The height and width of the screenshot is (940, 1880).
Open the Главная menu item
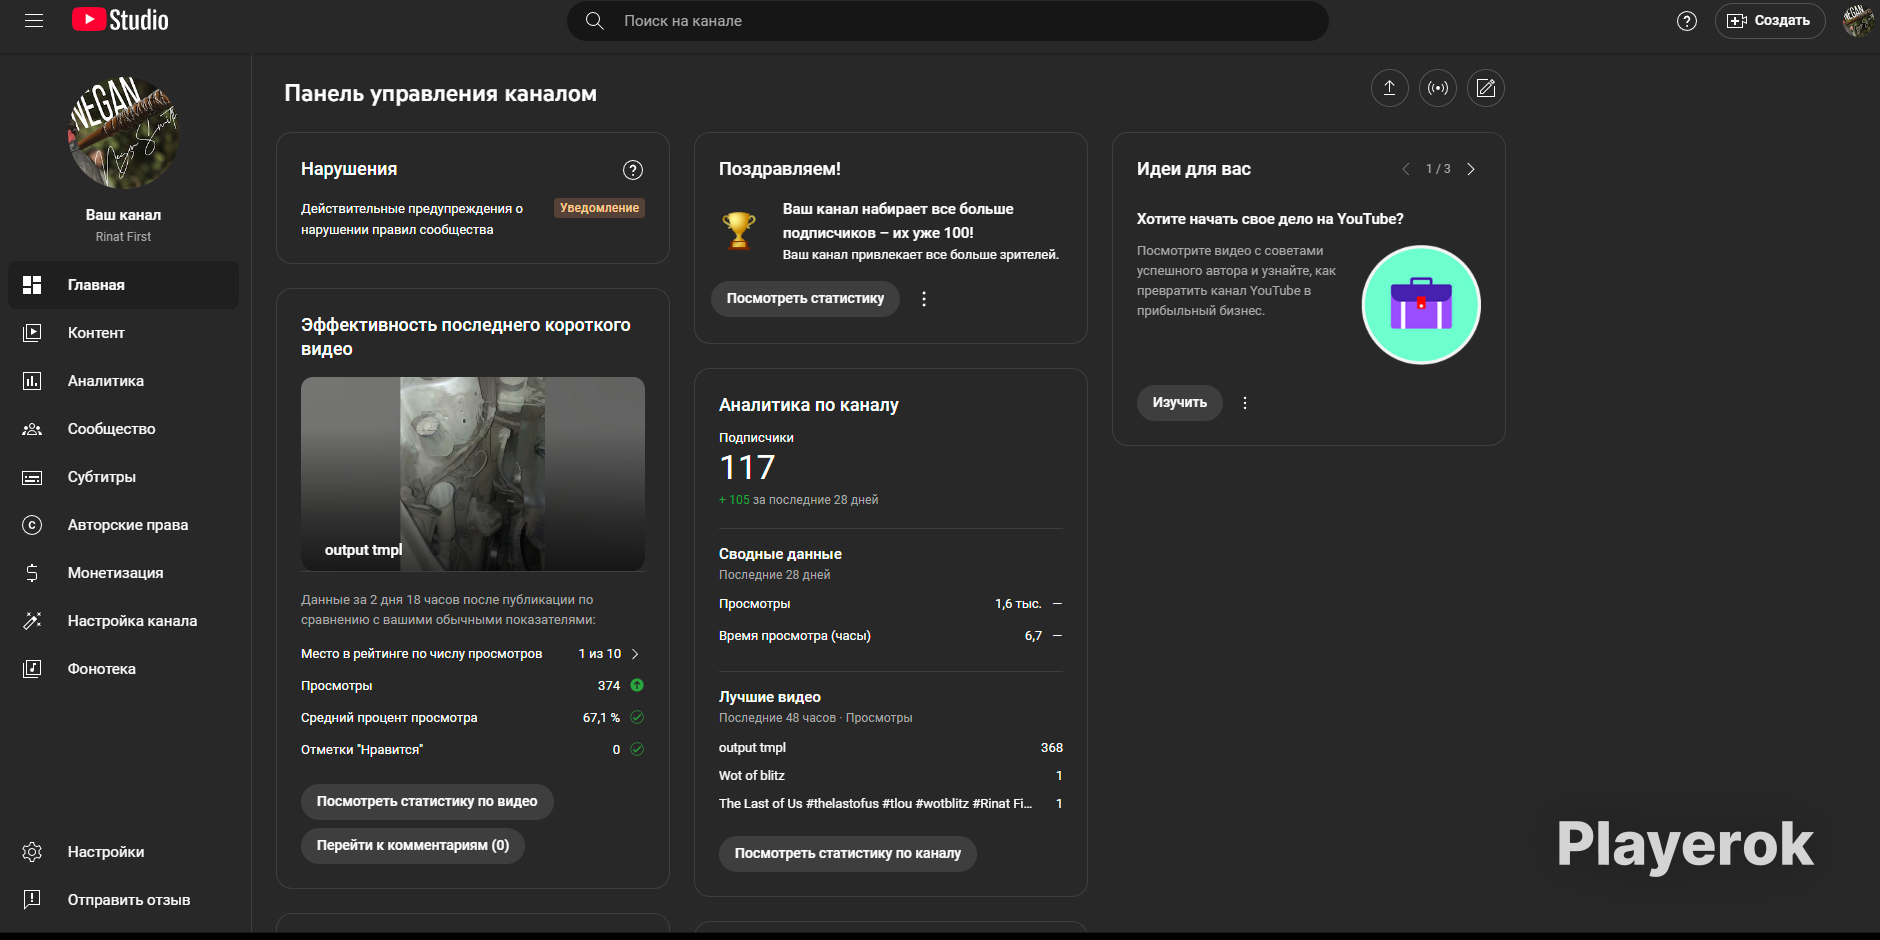pos(123,285)
